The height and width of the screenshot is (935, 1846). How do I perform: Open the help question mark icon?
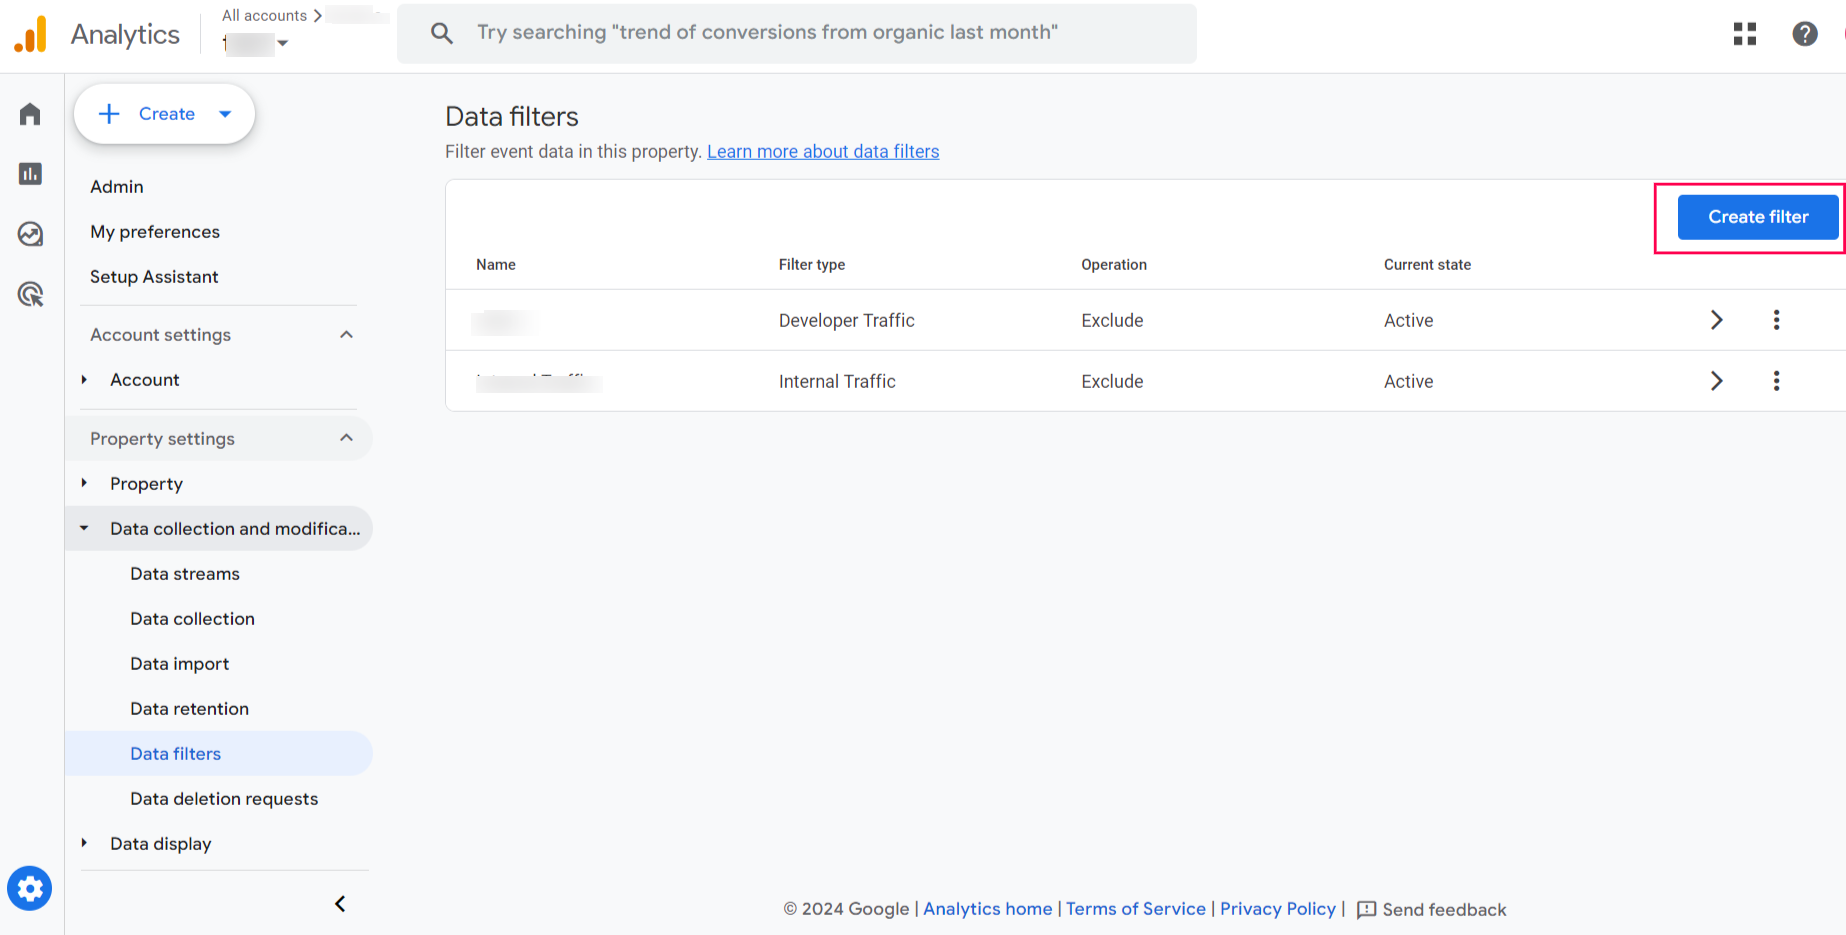coord(1805,34)
